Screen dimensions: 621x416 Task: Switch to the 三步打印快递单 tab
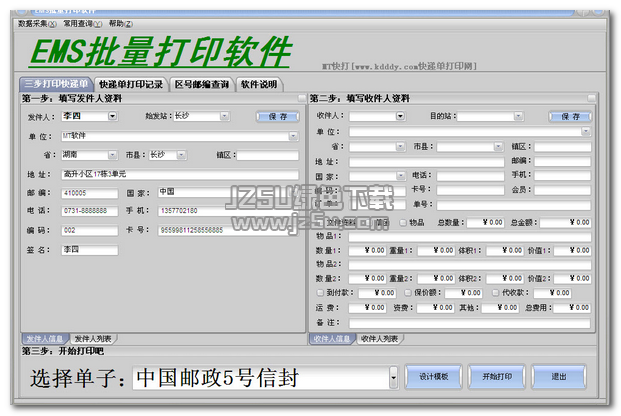point(56,84)
